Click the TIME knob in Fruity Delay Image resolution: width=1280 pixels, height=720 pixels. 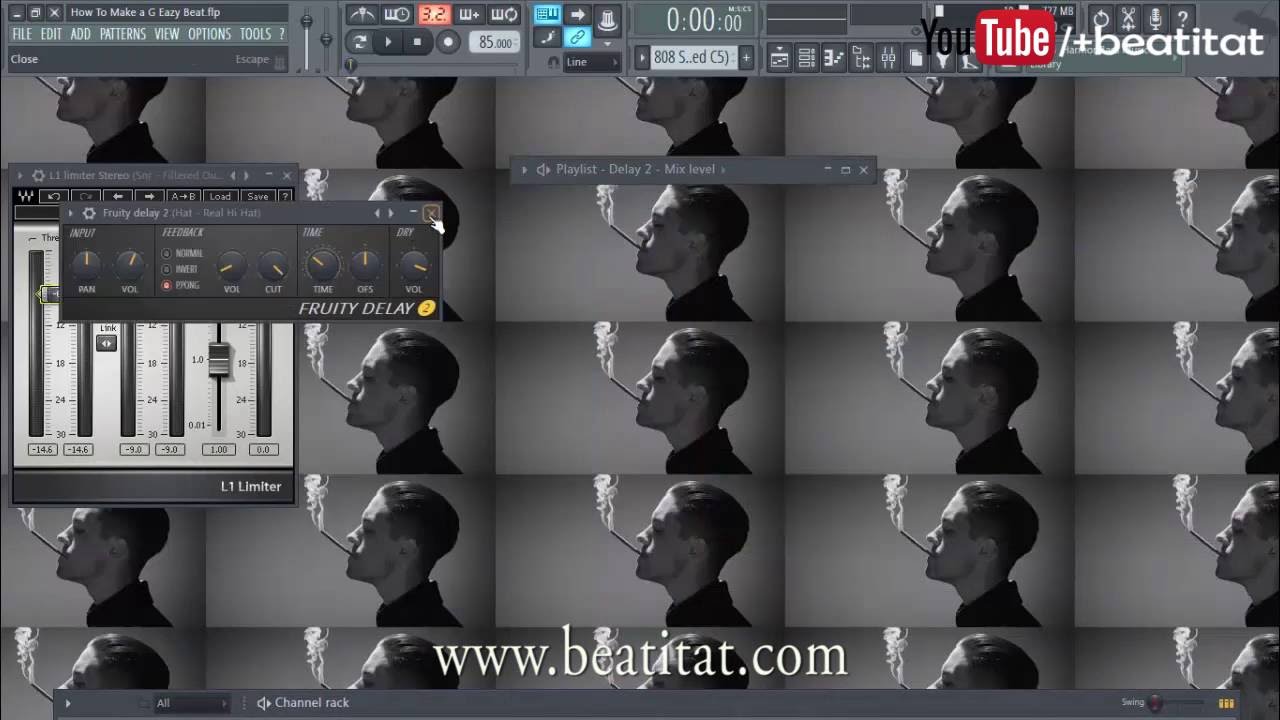point(322,265)
